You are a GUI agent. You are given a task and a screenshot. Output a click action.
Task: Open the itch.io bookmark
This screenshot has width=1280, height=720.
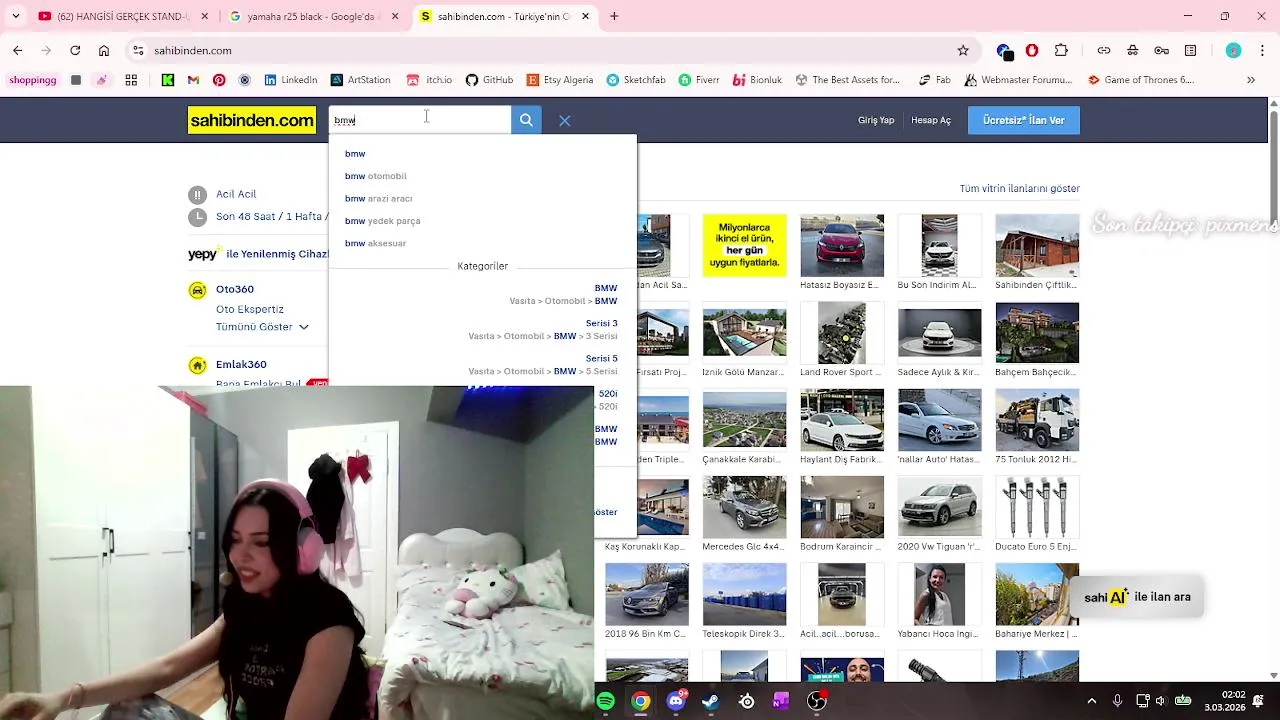tap(429, 80)
